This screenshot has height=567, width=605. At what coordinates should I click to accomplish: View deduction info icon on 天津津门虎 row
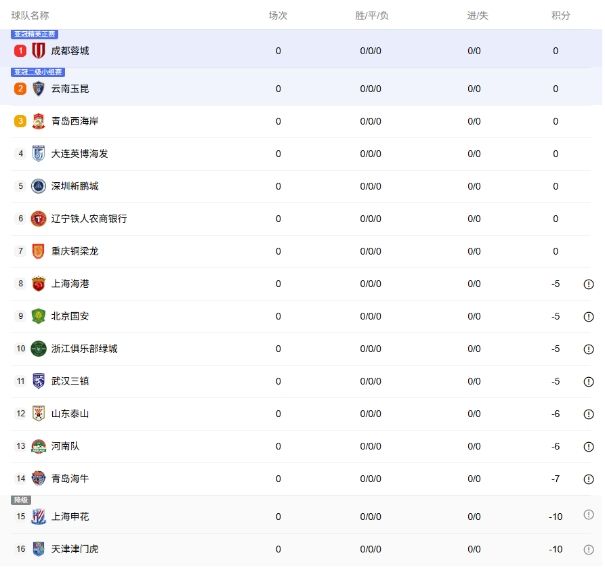pos(589,549)
